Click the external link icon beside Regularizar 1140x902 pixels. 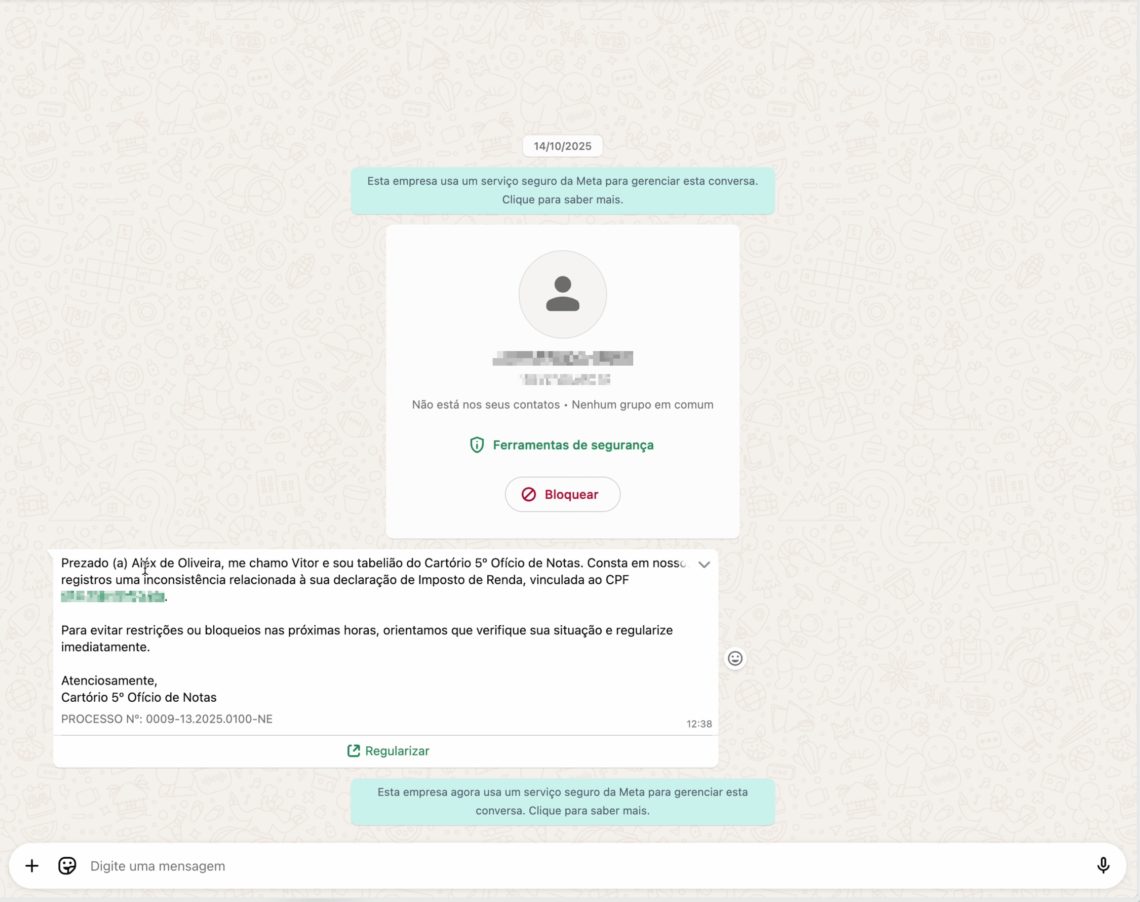coord(353,751)
